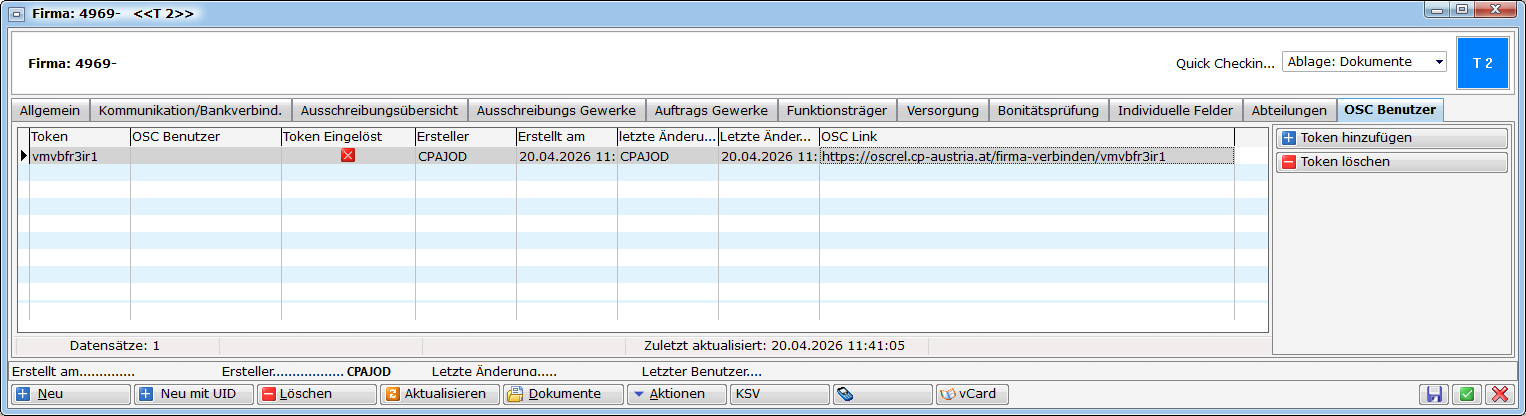This screenshot has height=416, width=1526.
Task: Click the save floppy disk icon
Action: [x=1433, y=394]
